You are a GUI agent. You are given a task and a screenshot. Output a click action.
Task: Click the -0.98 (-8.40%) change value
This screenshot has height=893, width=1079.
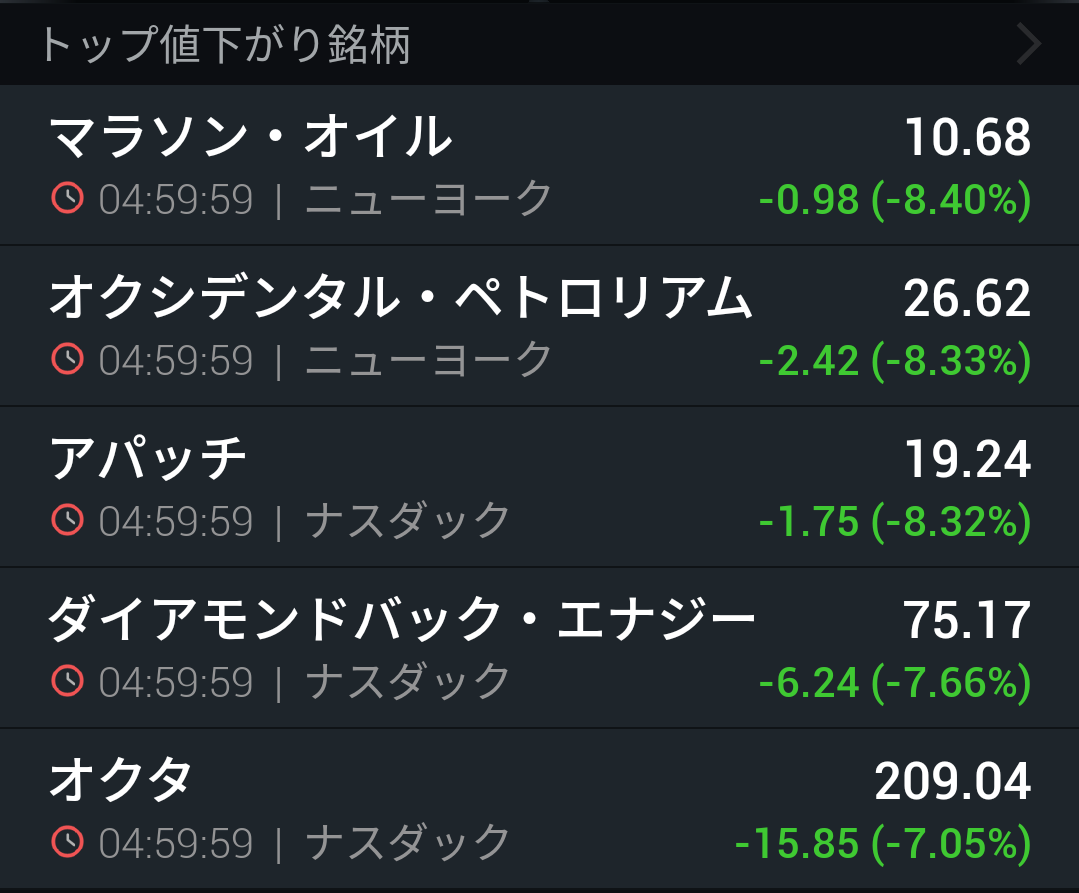point(895,200)
